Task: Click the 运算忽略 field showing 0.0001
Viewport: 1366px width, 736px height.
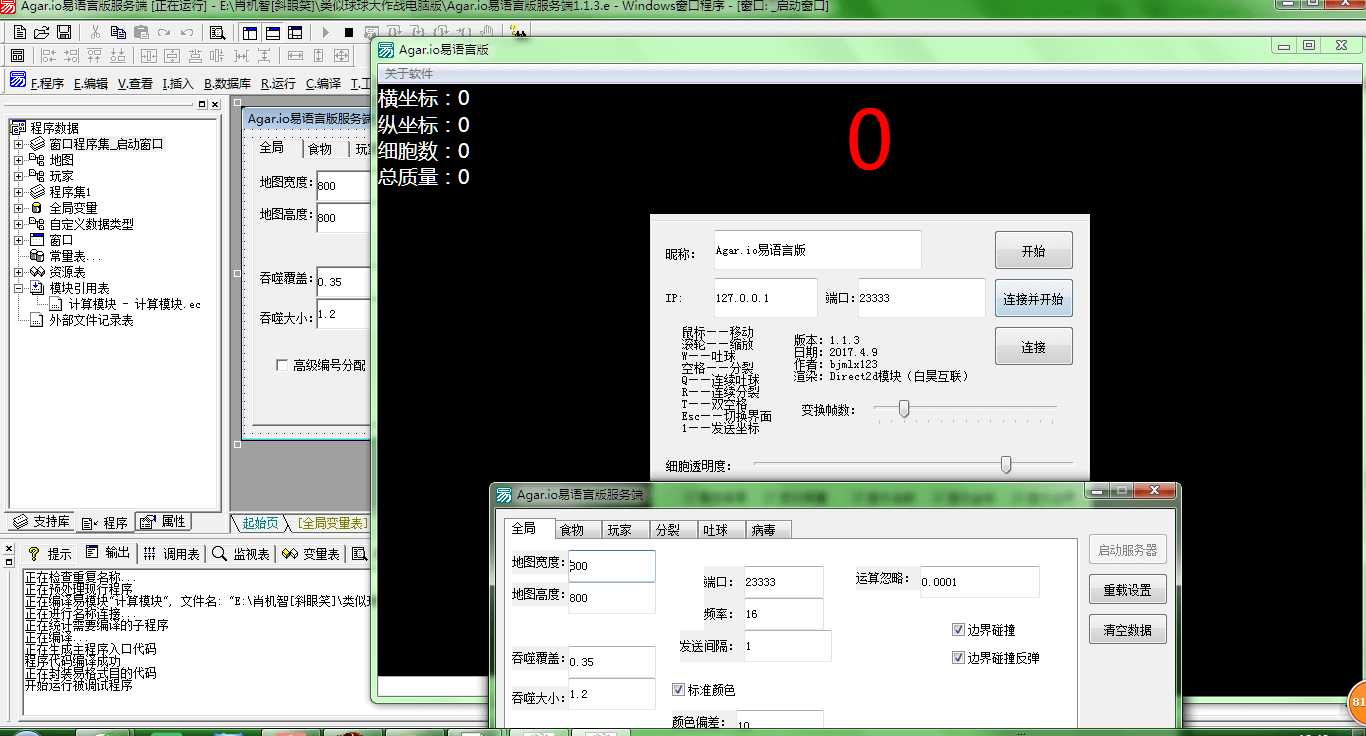Action: point(979,581)
